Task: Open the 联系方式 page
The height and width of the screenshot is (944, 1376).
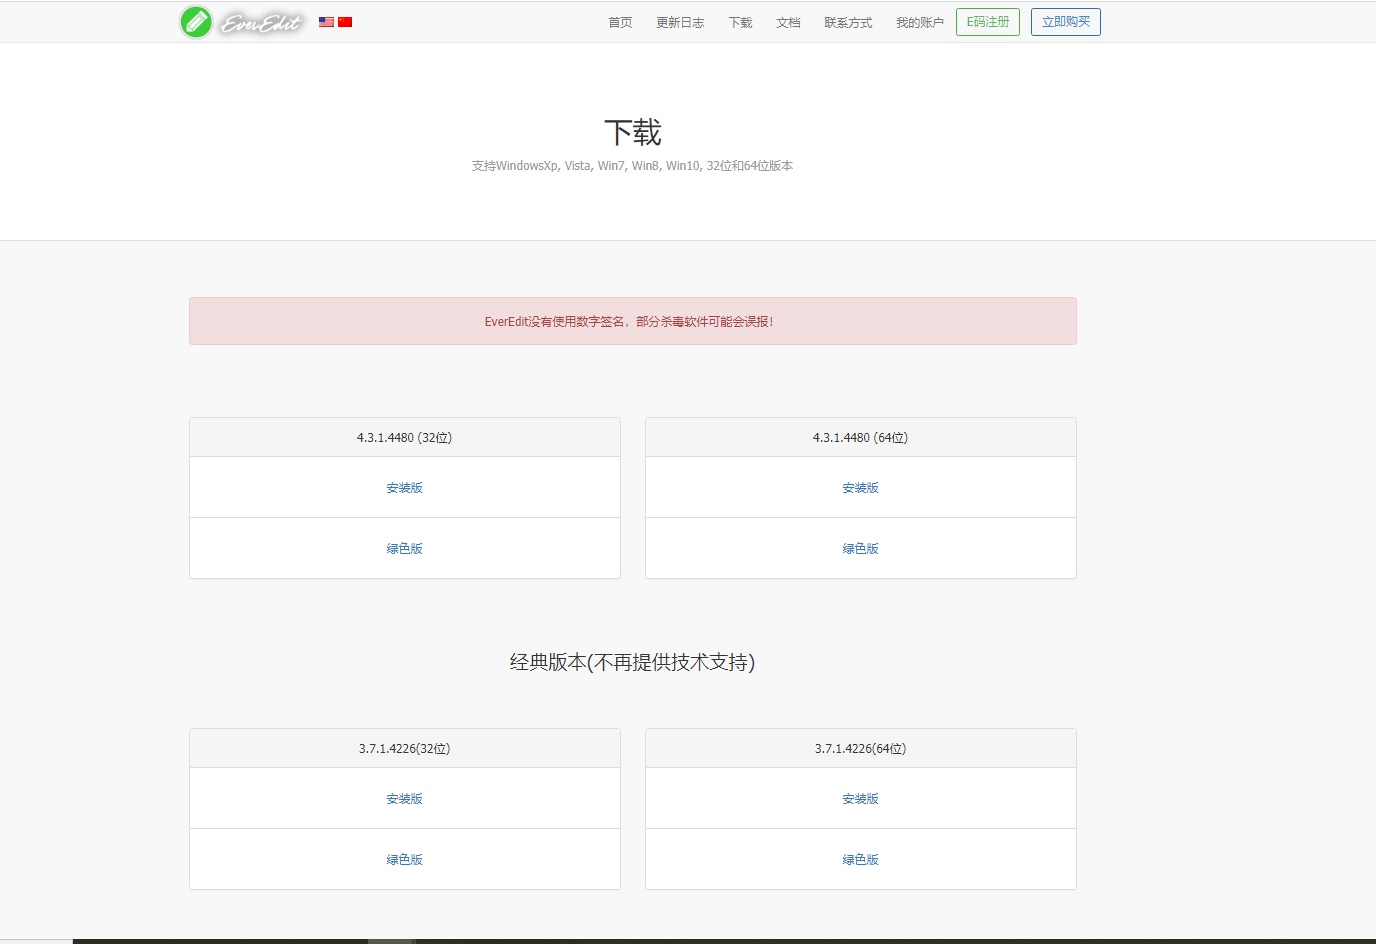Action: click(847, 21)
